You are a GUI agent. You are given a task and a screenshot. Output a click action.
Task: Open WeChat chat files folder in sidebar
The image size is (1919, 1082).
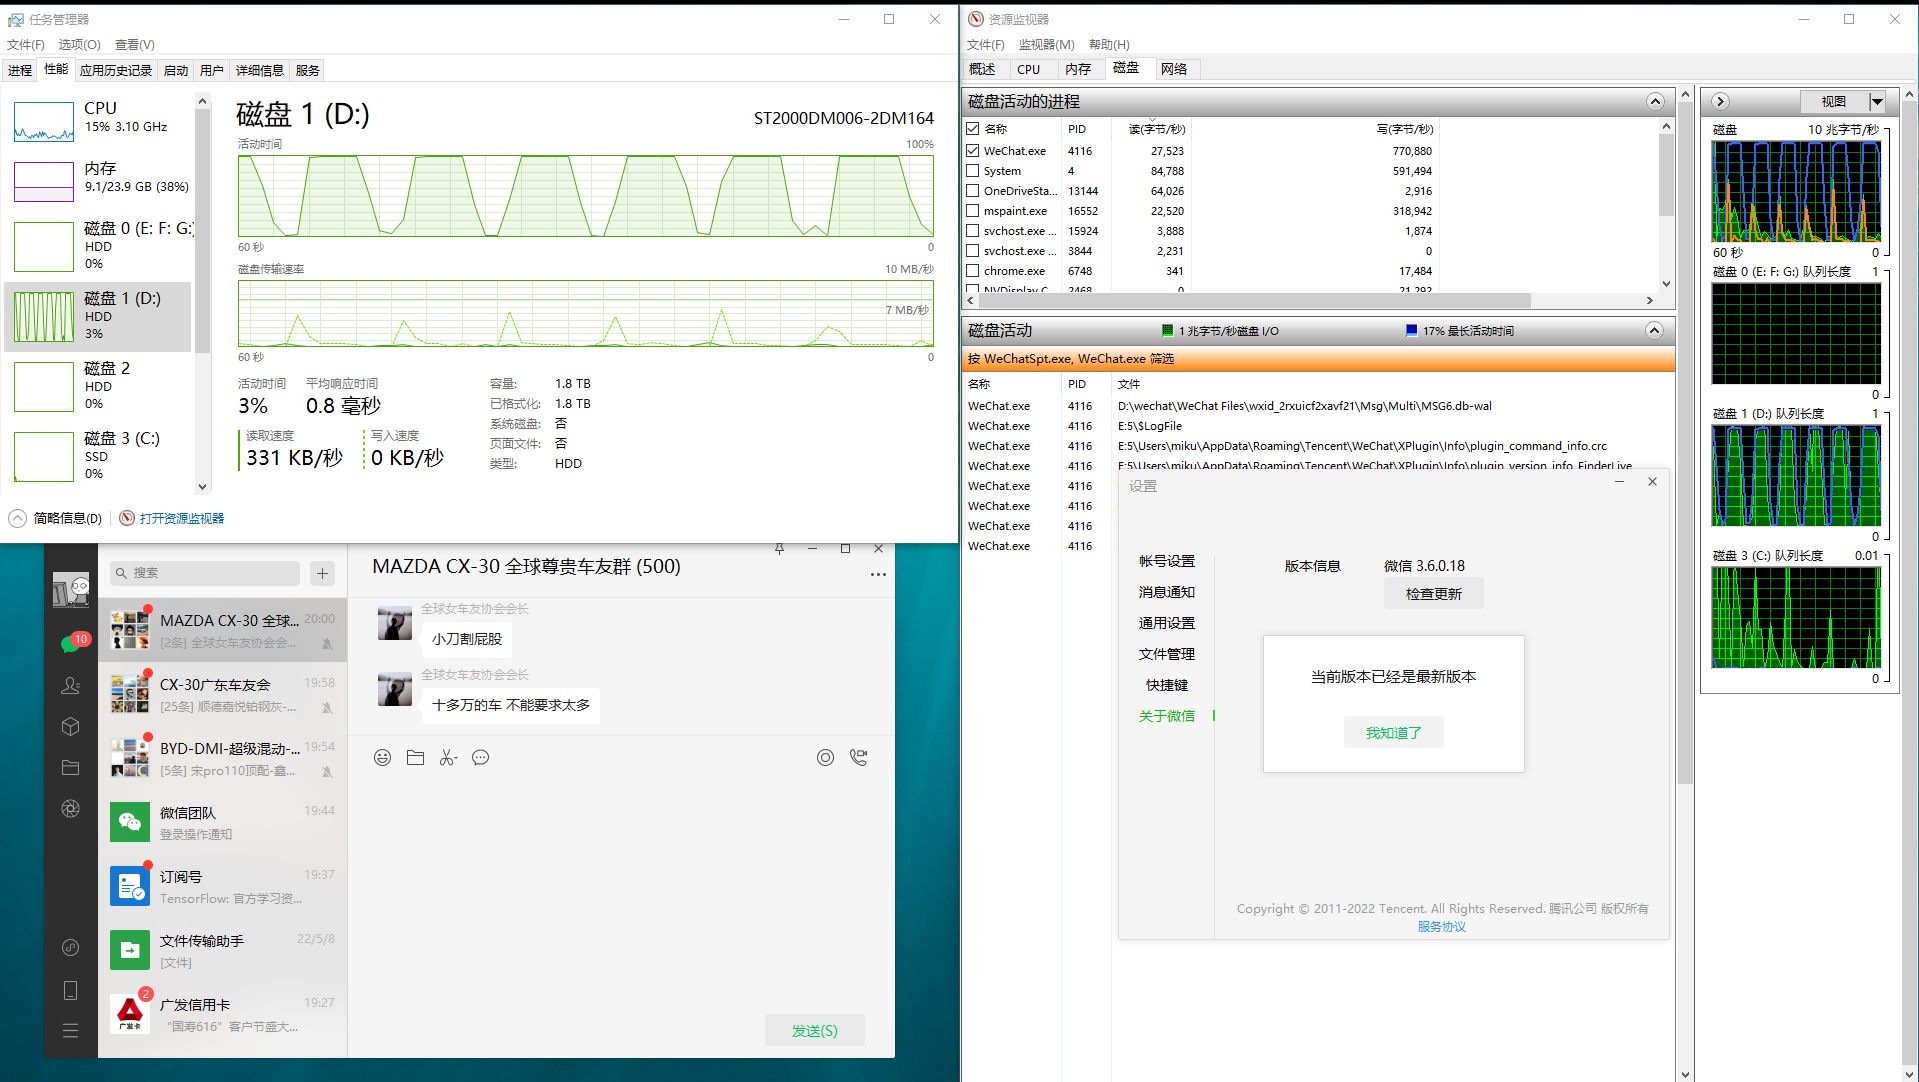click(70, 768)
